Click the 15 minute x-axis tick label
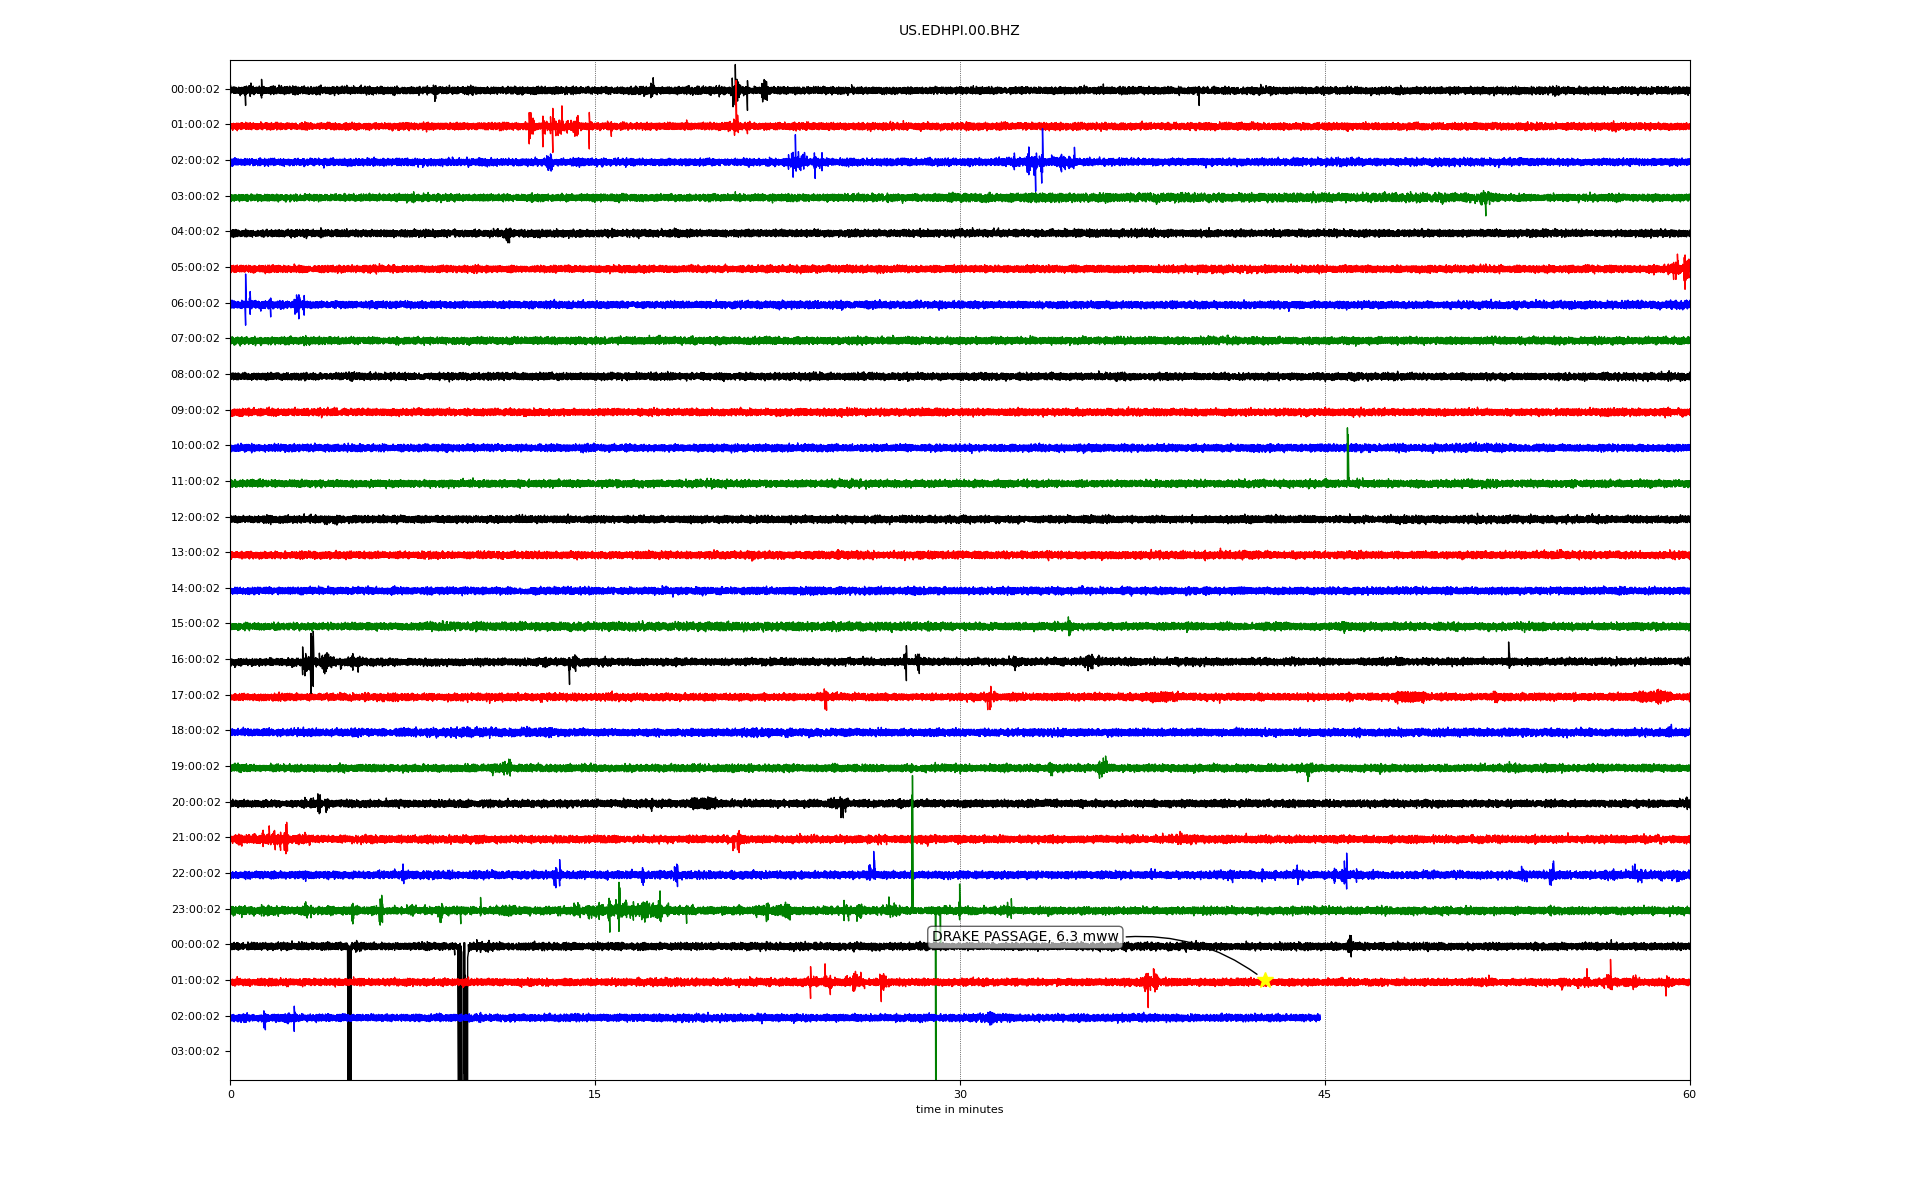This screenshot has height=1200, width=1920. [595, 1094]
